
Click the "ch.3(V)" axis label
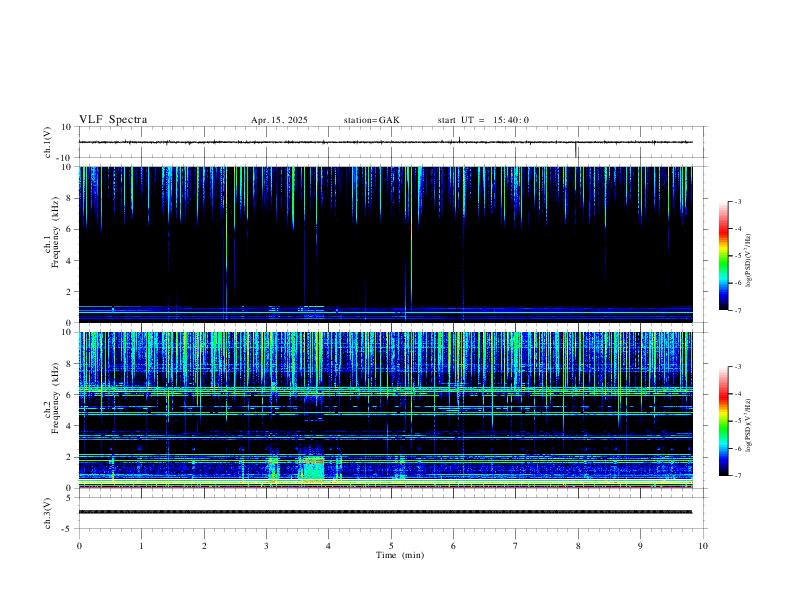tap(47, 513)
